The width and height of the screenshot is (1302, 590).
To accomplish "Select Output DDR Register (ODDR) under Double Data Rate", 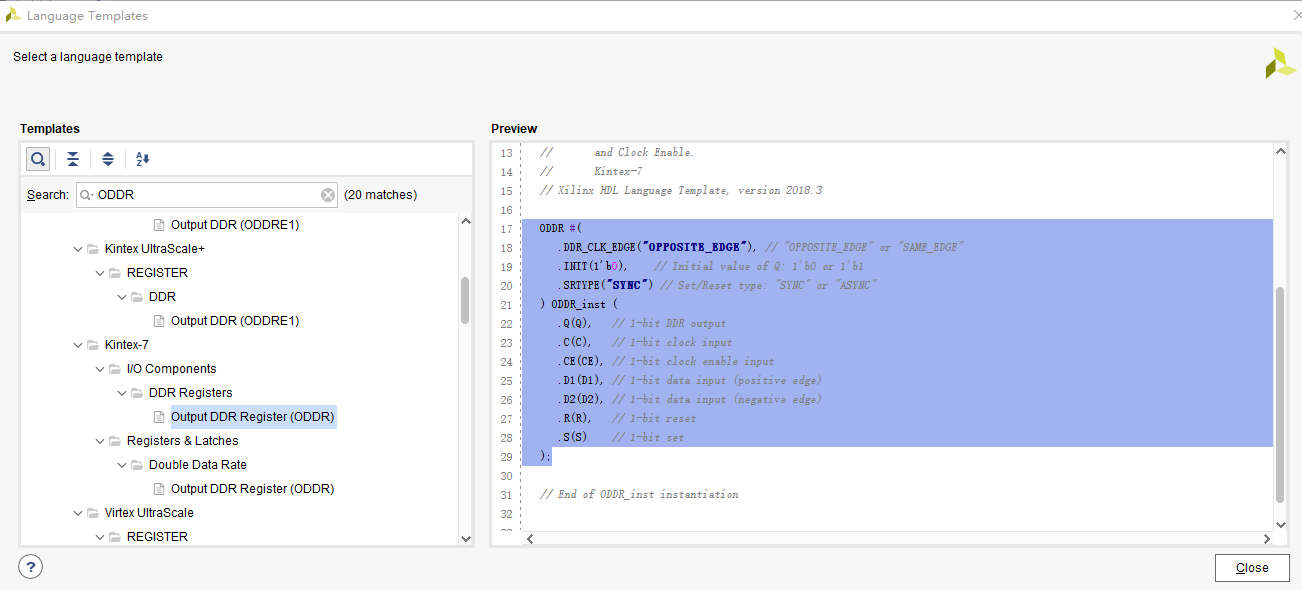I will point(253,489).
